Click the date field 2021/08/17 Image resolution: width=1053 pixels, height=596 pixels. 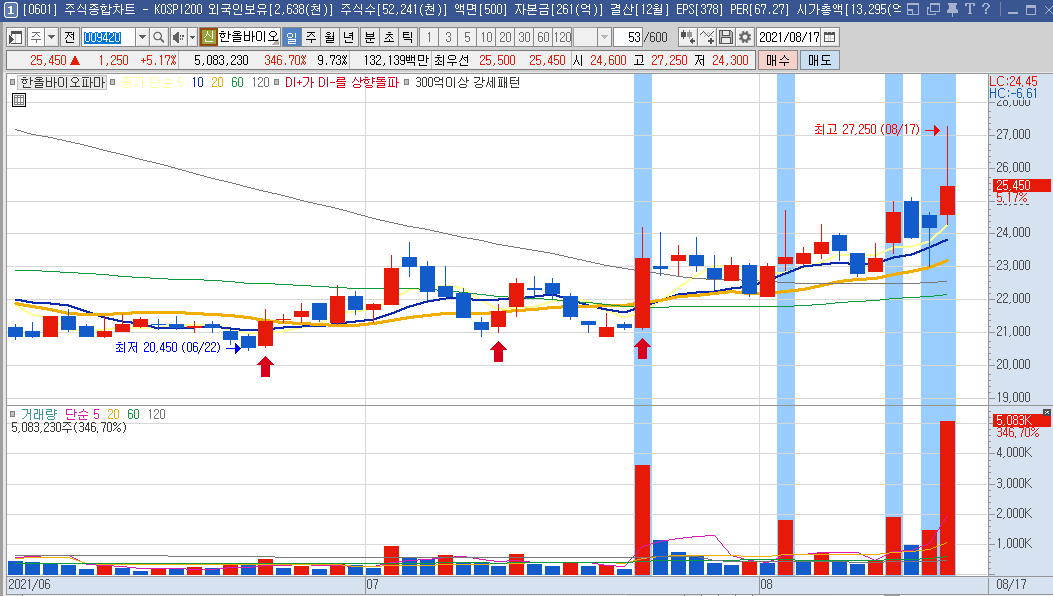click(x=789, y=37)
